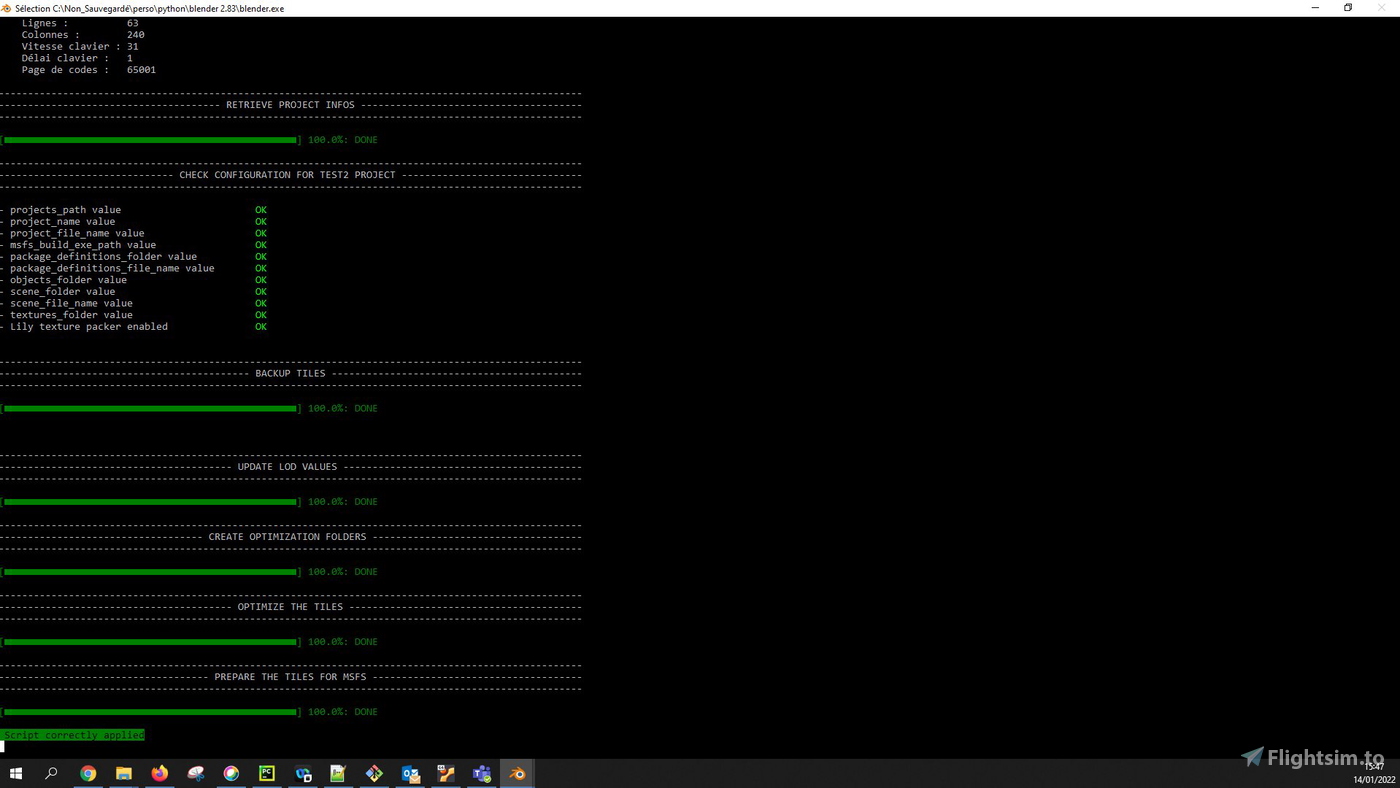Open File Explorer from the taskbar
The width and height of the screenshot is (1400, 788).
(x=124, y=773)
